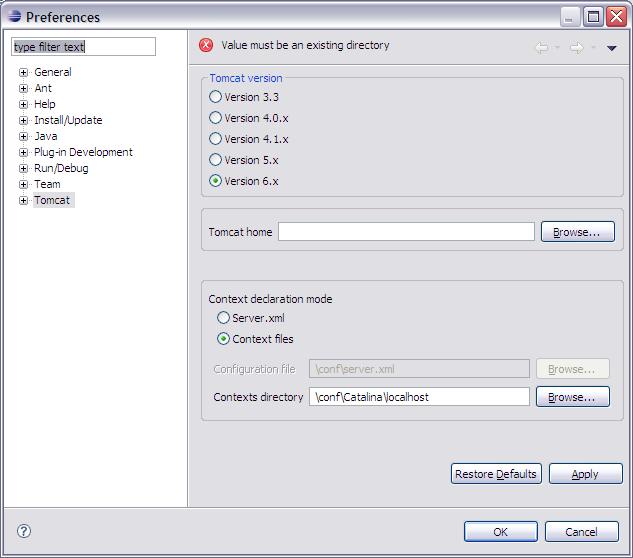Screen dimensions: 633x558
Task: Click the red error icon in header
Action: (206, 45)
